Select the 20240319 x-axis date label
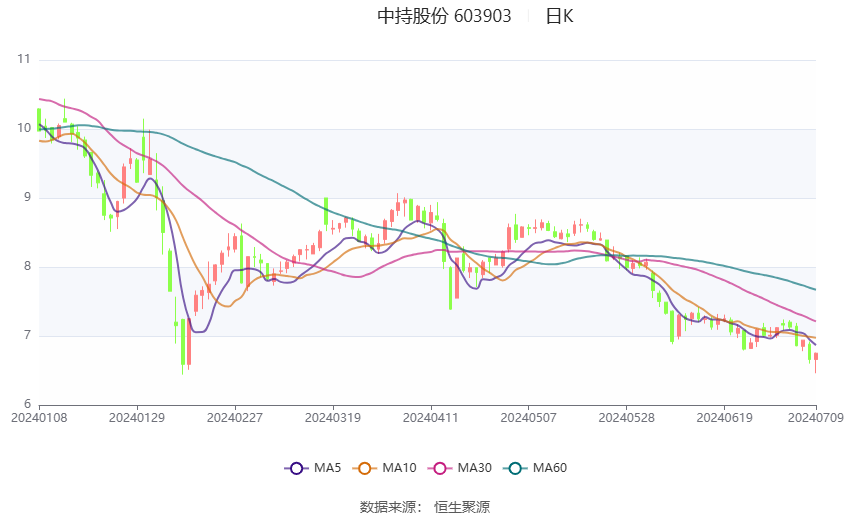 333,418
